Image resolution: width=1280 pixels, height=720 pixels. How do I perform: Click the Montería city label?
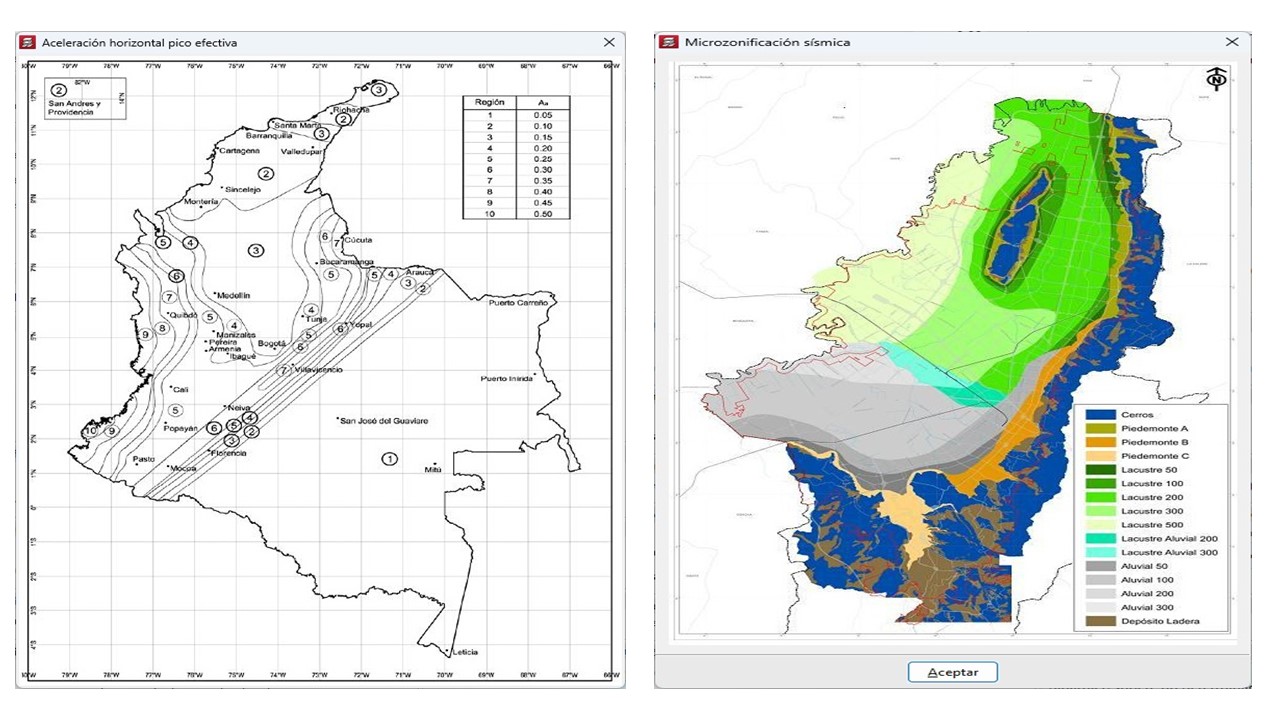[202, 202]
